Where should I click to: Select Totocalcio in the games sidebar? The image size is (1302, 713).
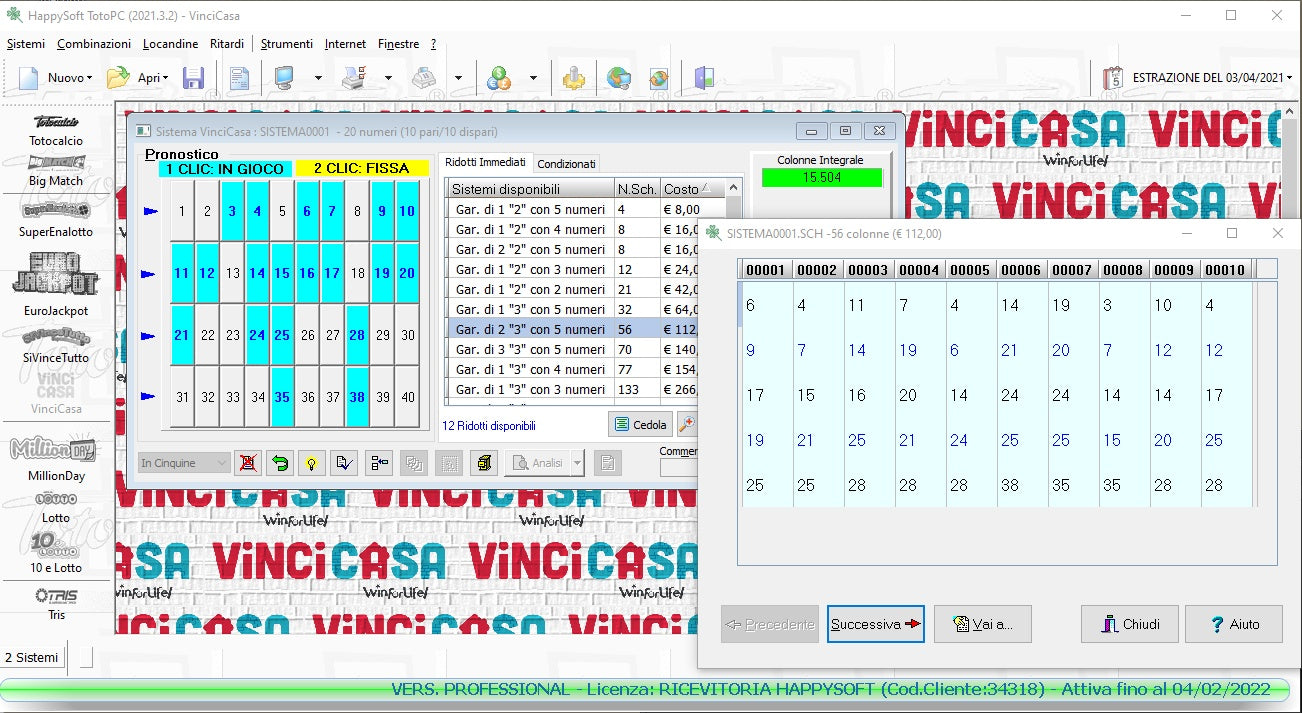56,130
